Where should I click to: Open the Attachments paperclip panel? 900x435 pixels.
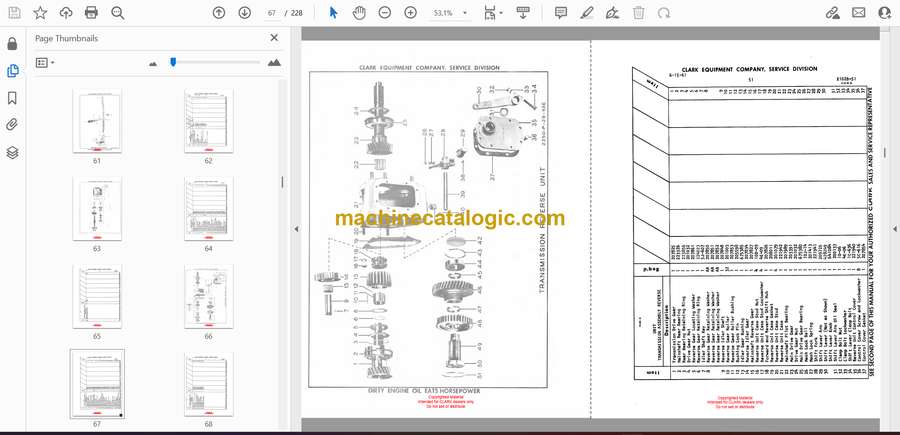(13, 125)
